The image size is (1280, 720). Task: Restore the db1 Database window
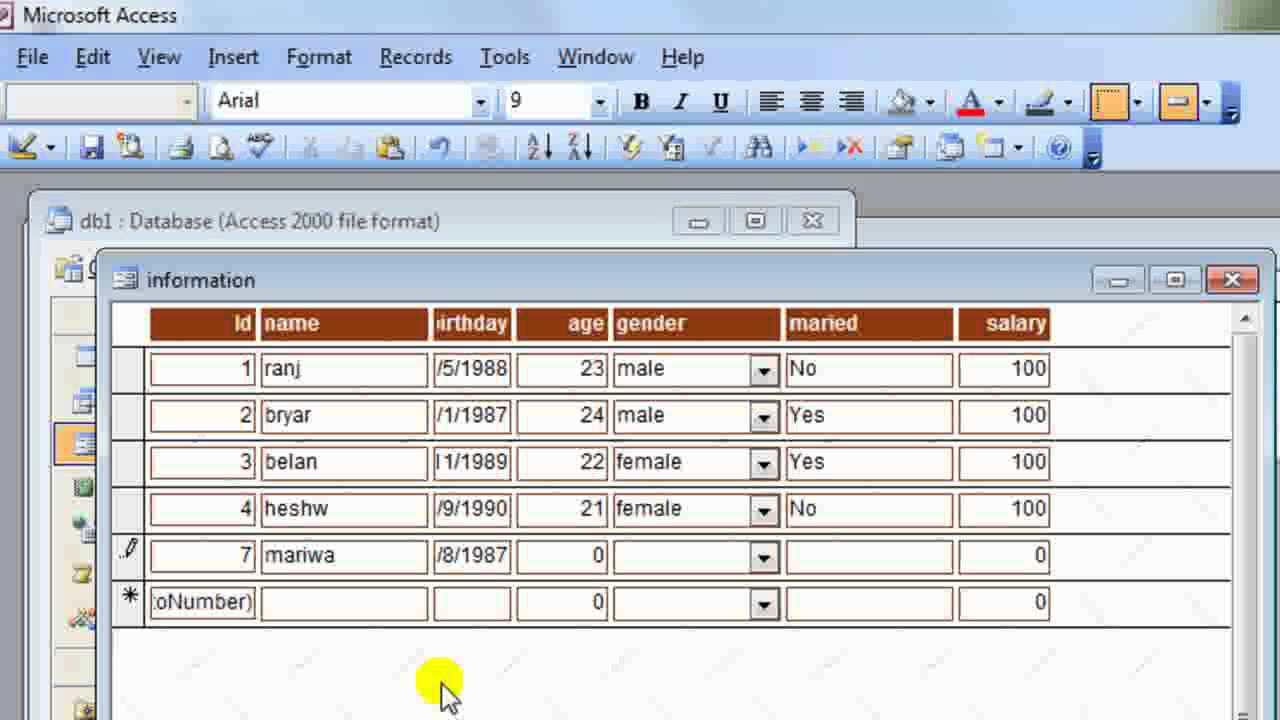coord(755,221)
